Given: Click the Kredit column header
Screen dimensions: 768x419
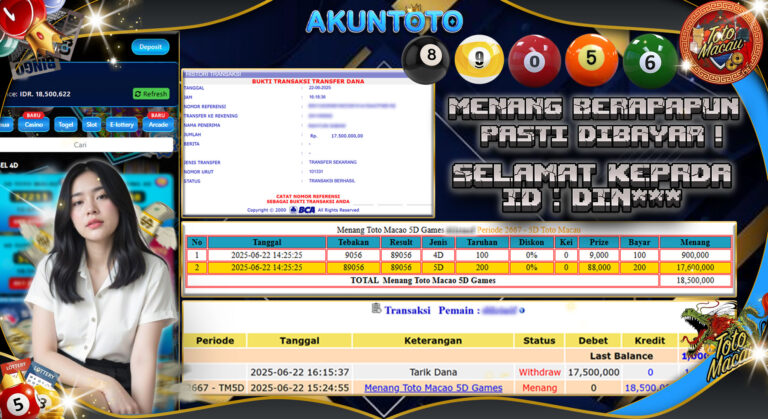Looking at the screenshot, I should [649, 341].
